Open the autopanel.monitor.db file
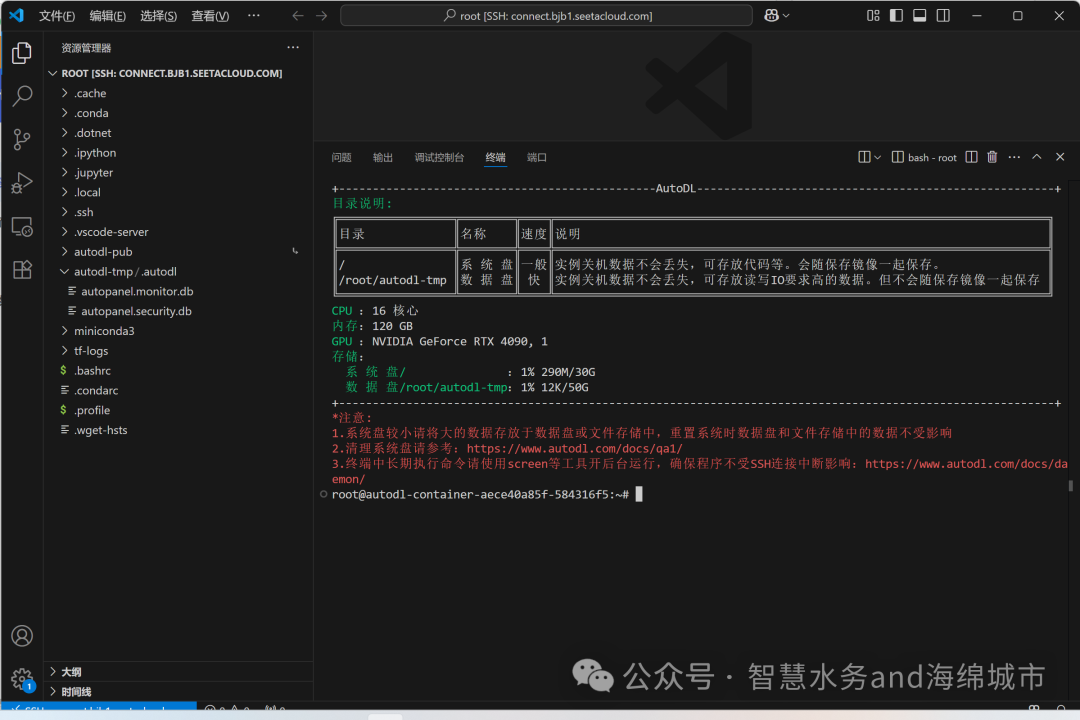 [x=178, y=291]
